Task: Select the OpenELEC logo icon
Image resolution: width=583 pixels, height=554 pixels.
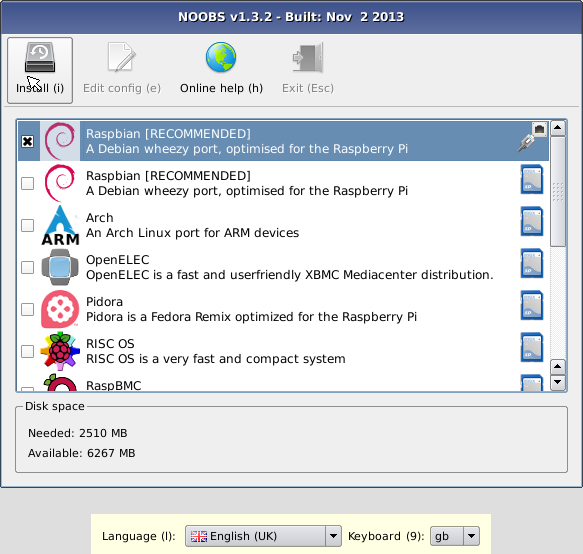Action: (60, 267)
